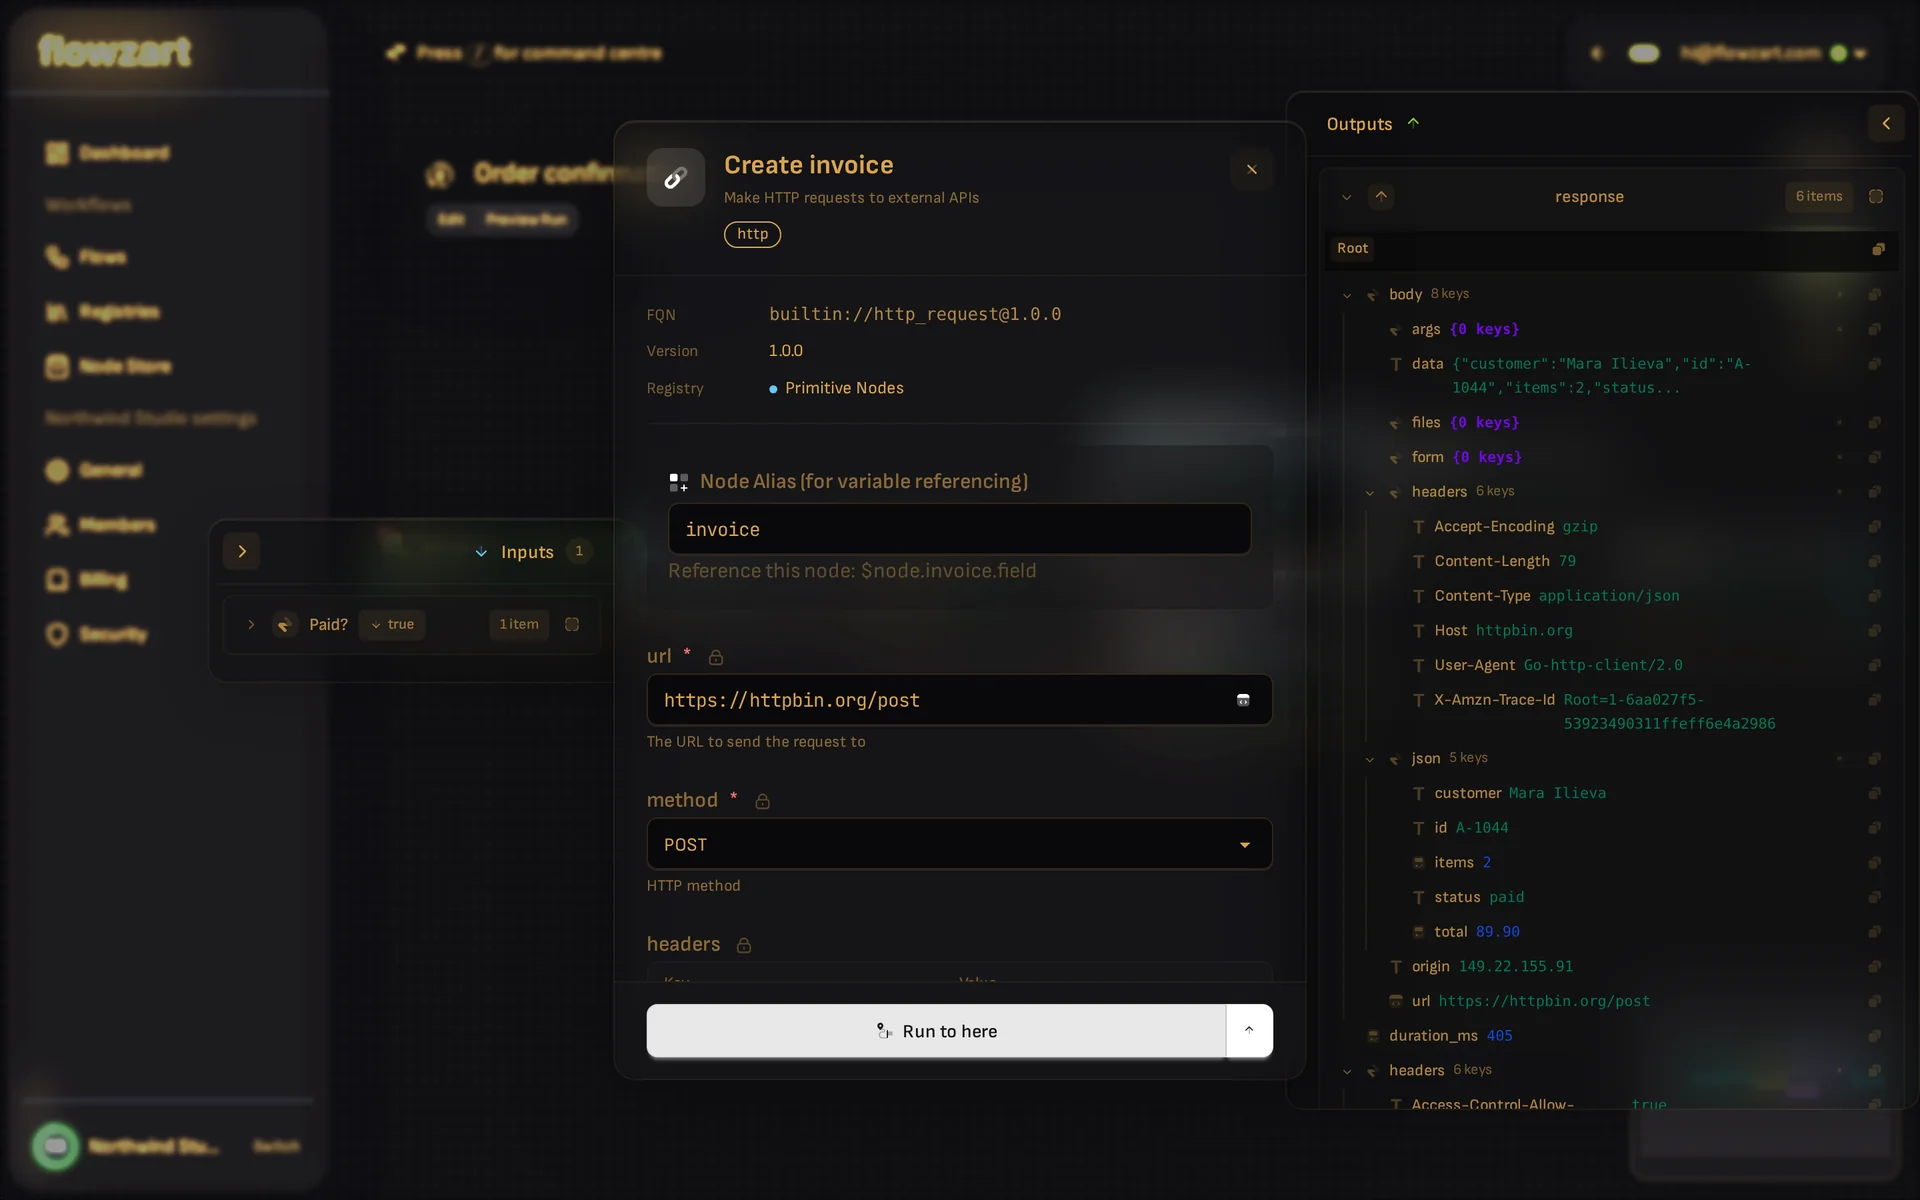Viewport: 1920px width, 1200px height.
Task: Click the url input field
Action: 959,700
